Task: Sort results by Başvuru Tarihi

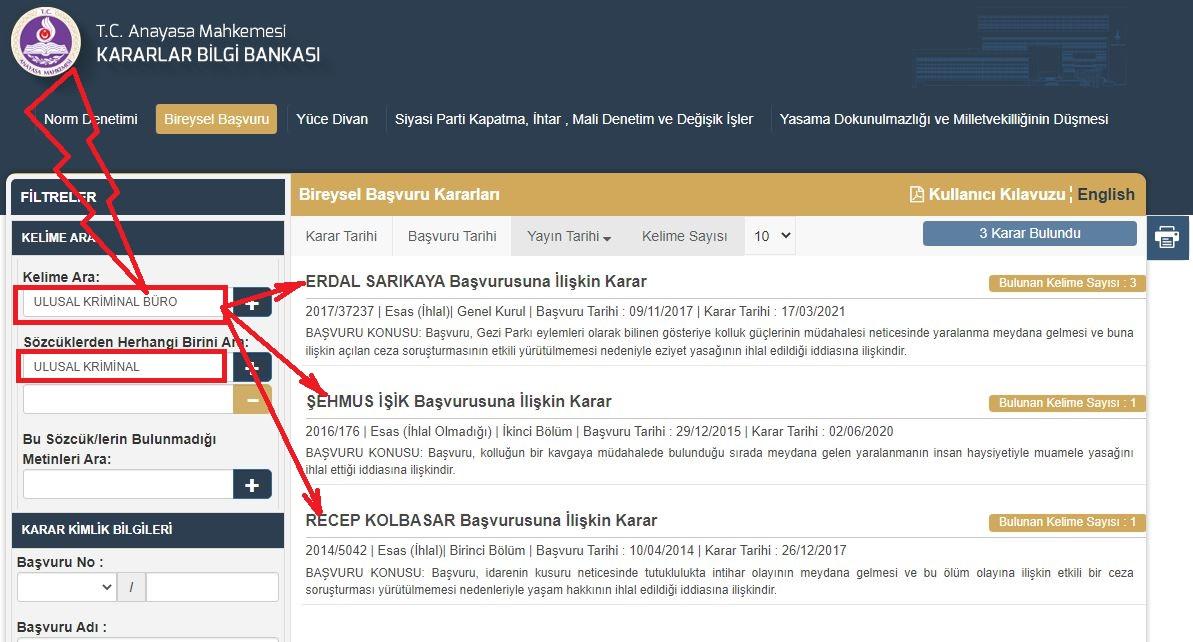Action: tap(452, 236)
